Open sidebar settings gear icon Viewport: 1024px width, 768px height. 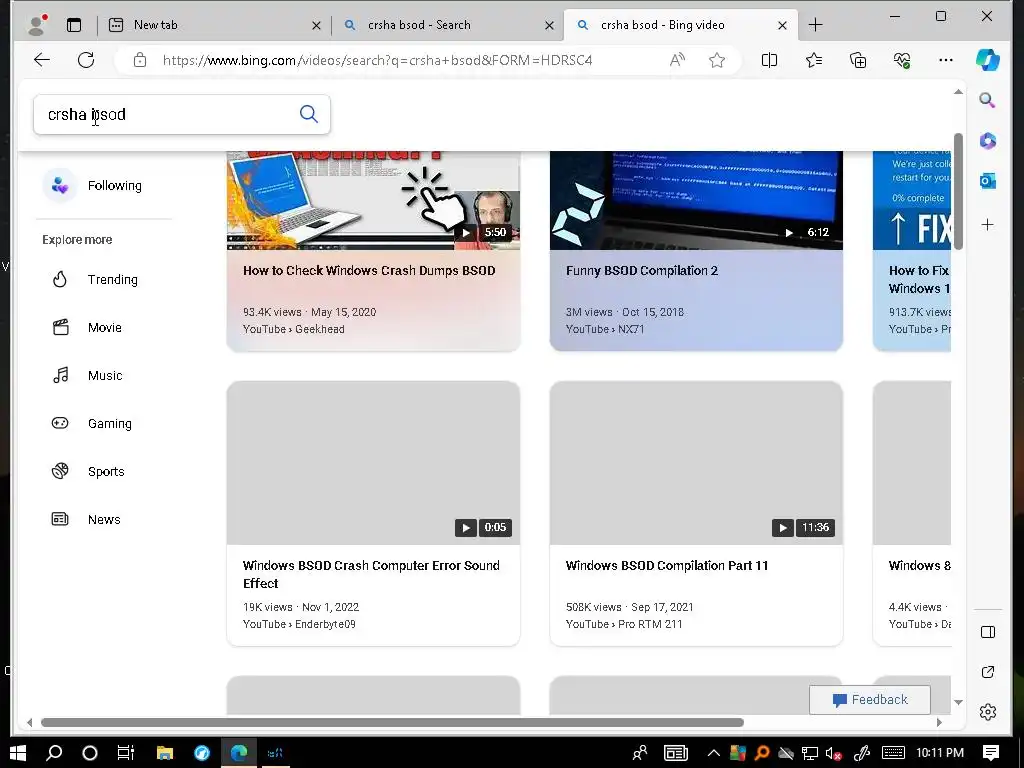click(x=988, y=712)
